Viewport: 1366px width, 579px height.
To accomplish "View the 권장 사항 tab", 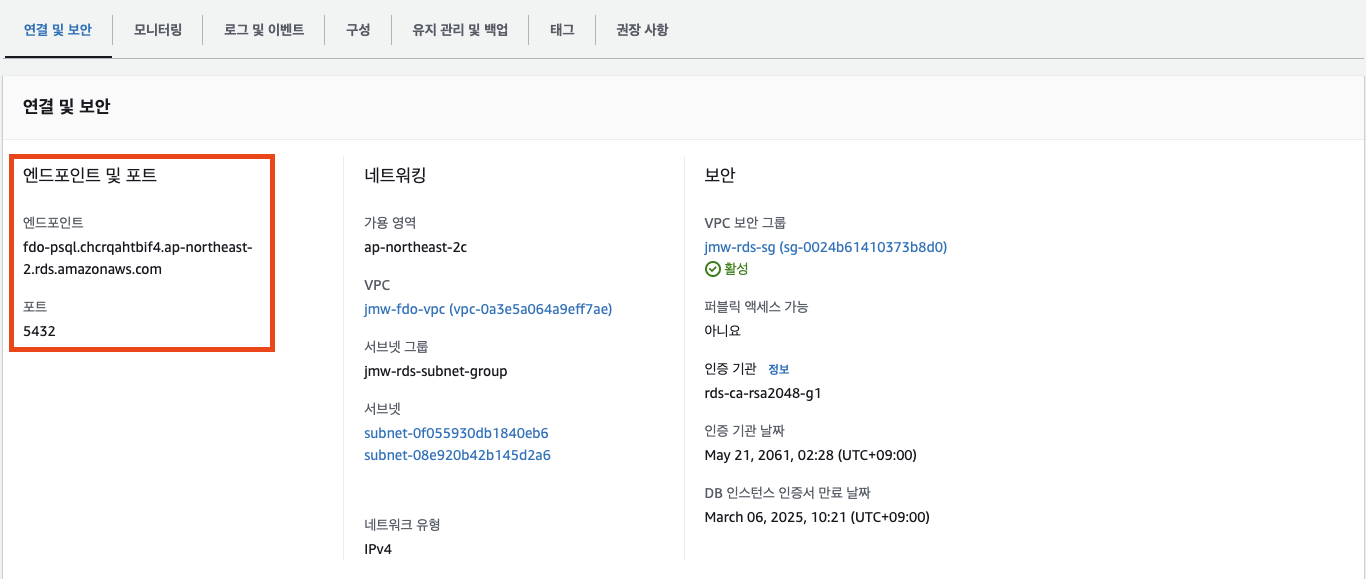I will tap(641, 29).
